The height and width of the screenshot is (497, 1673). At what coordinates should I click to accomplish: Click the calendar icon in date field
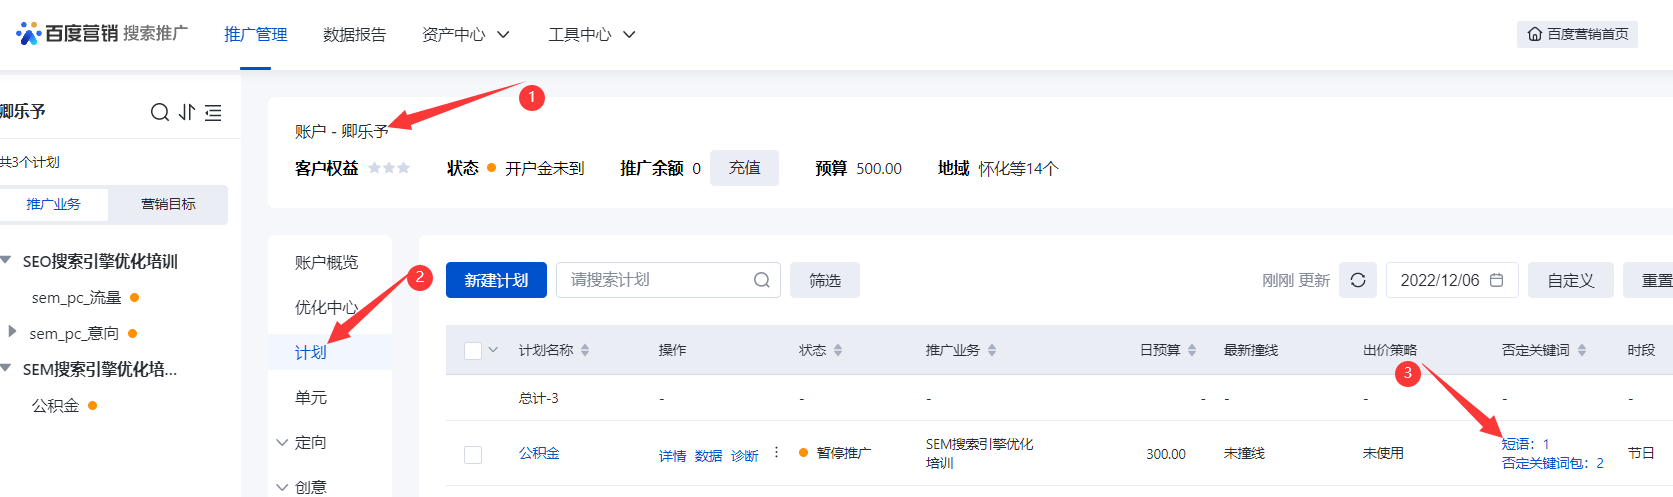pos(1496,280)
